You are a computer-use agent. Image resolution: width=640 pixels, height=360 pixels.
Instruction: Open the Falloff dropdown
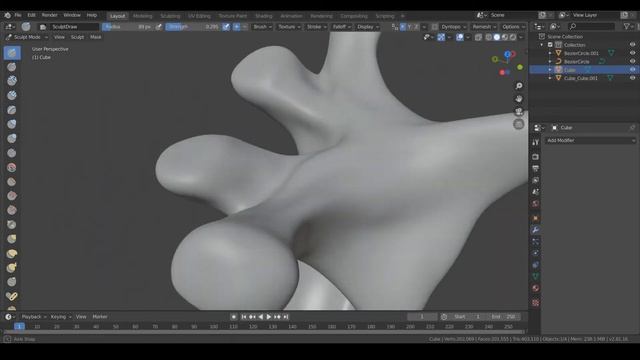(x=342, y=27)
